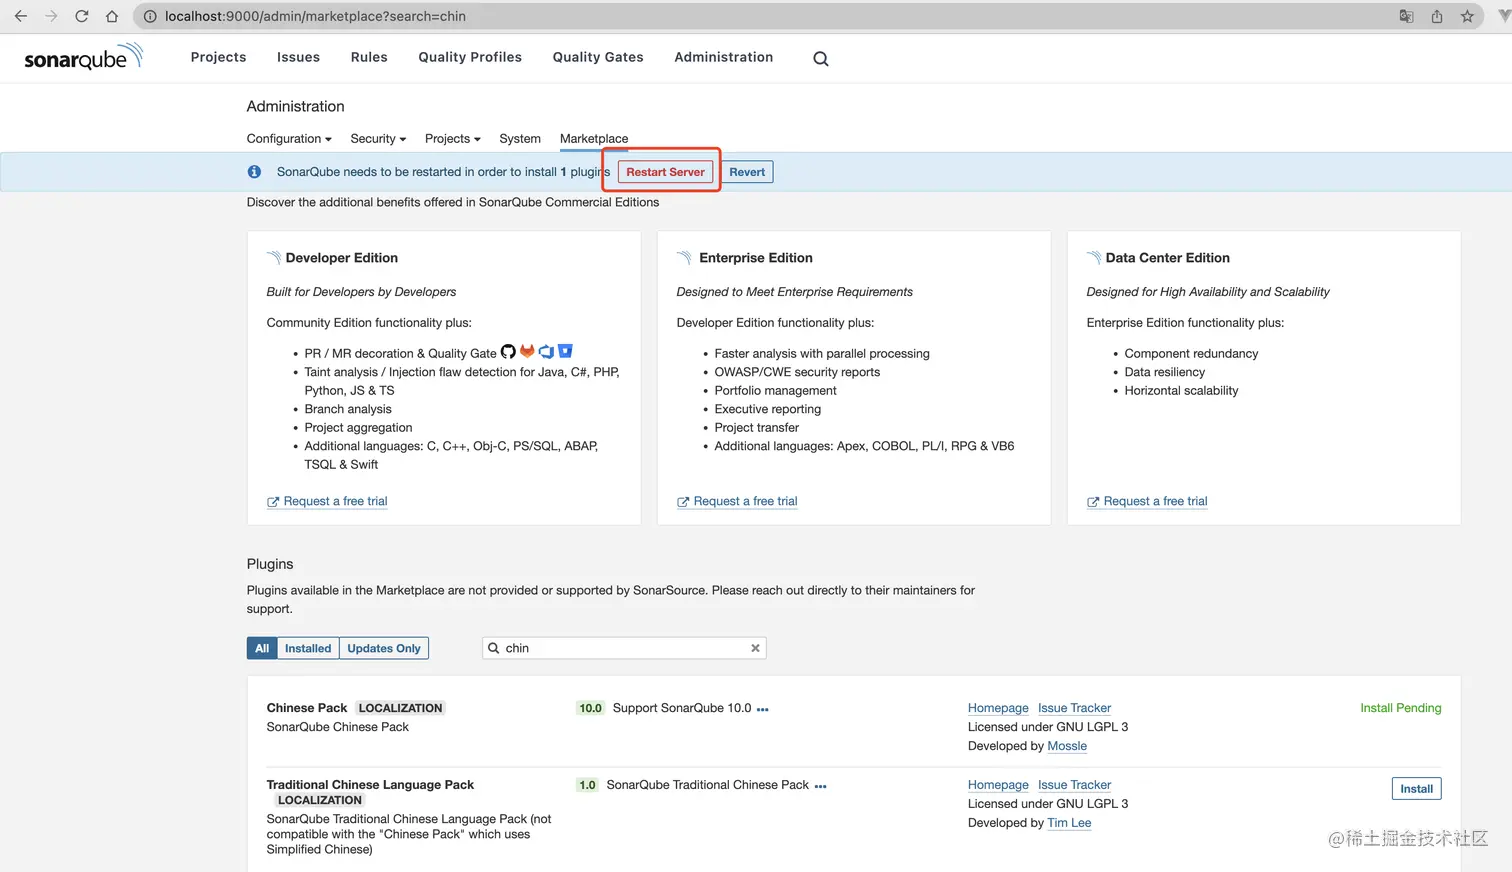Select the Updates Only filter

384,648
